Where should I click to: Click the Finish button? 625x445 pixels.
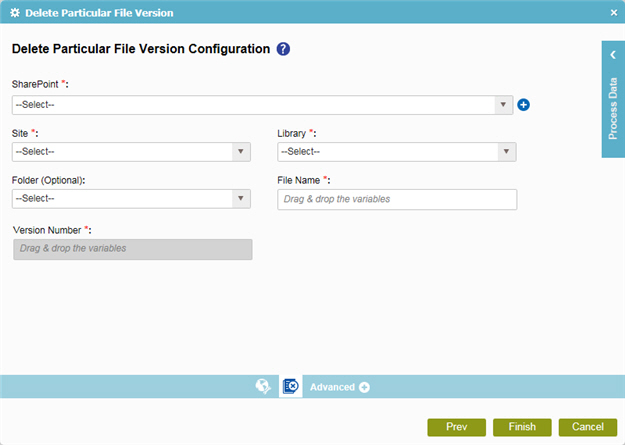point(522,427)
